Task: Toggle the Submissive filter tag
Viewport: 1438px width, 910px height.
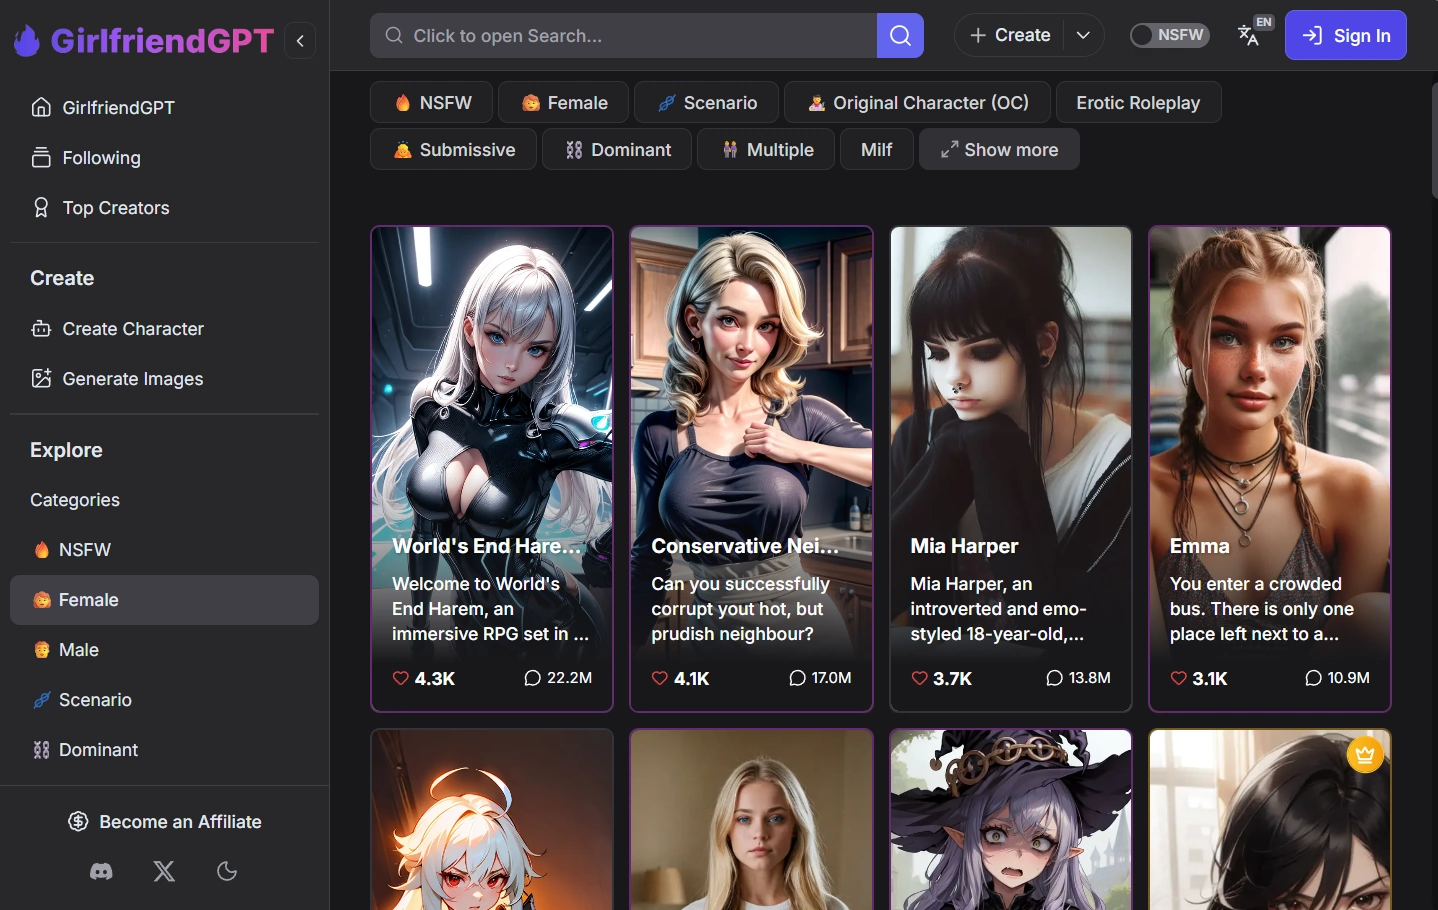Action: [454, 150]
